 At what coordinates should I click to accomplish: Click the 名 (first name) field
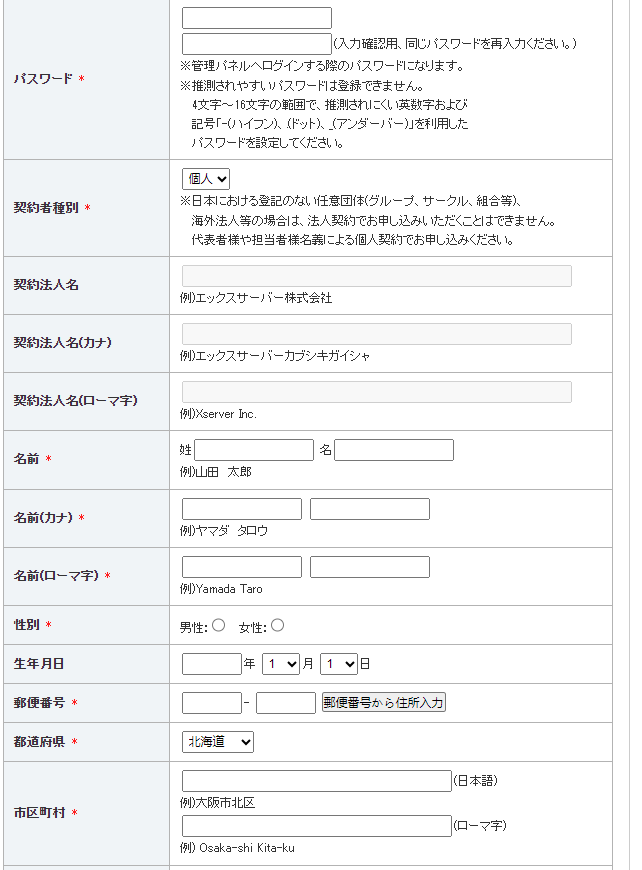pyautogui.click(x=394, y=450)
